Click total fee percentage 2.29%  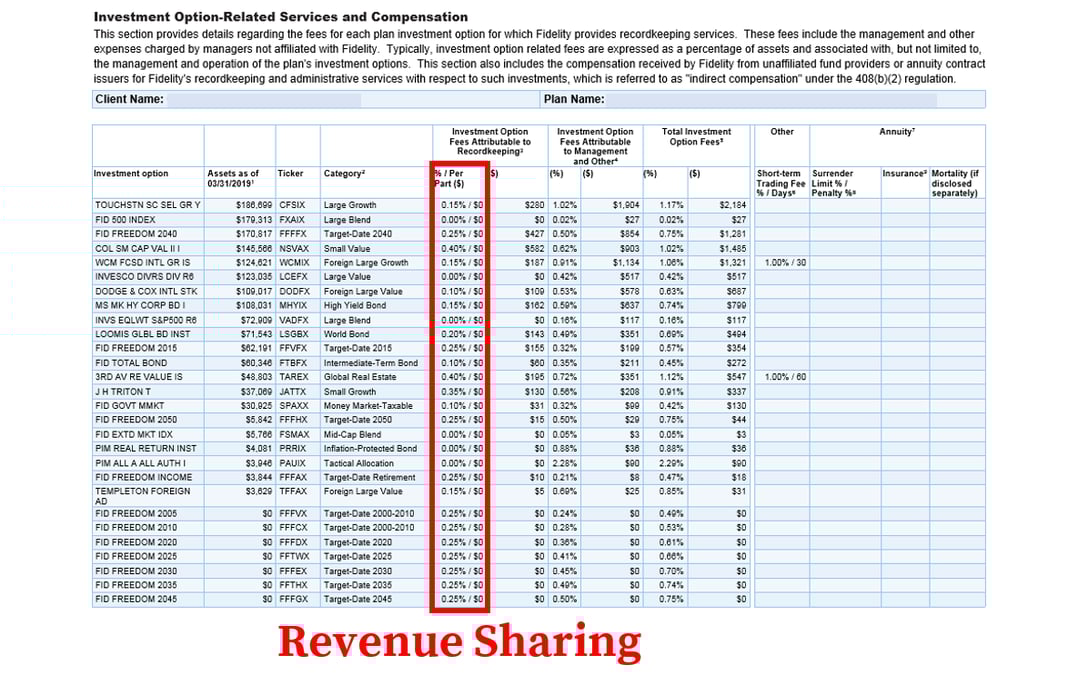671,463
